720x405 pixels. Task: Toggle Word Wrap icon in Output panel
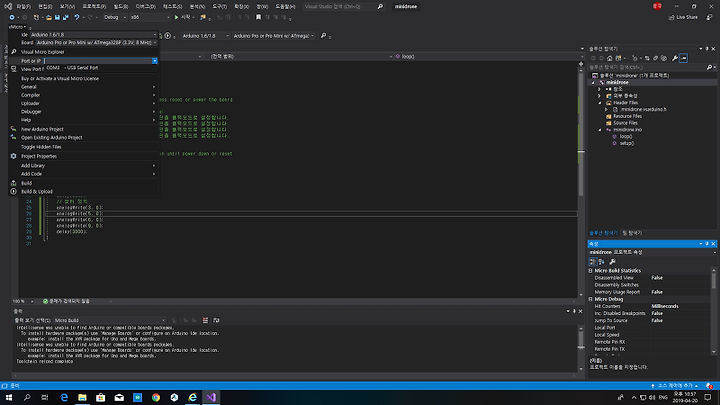pos(216,320)
